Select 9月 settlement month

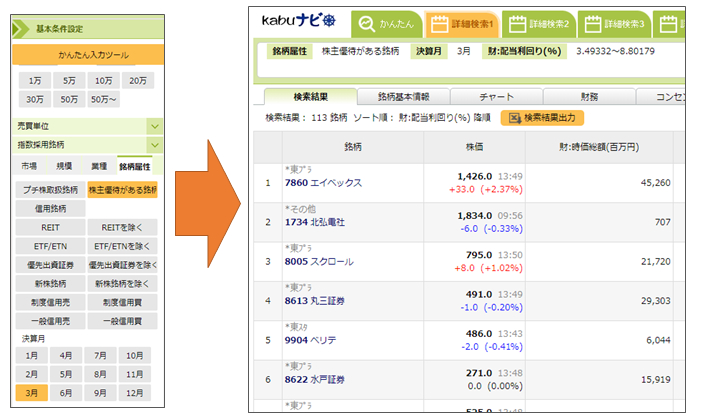tap(100, 393)
